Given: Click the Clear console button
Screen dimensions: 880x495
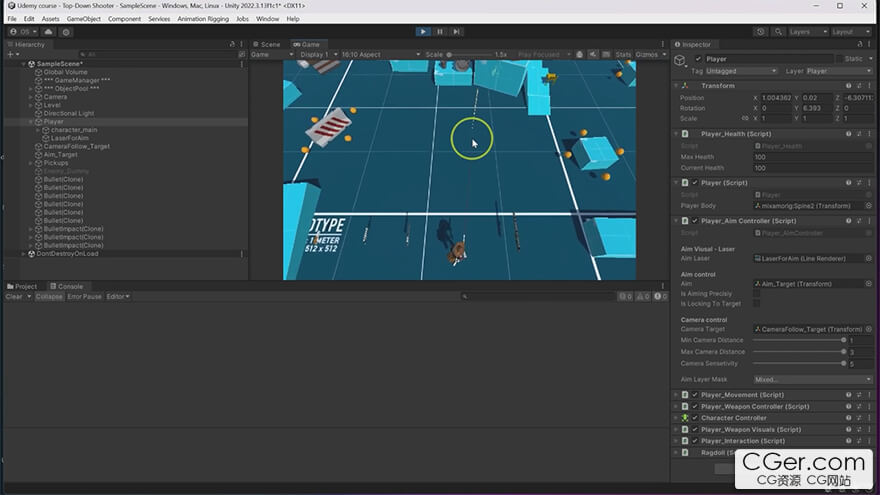Looking at the screenshot, I should (x=14, y=296).
